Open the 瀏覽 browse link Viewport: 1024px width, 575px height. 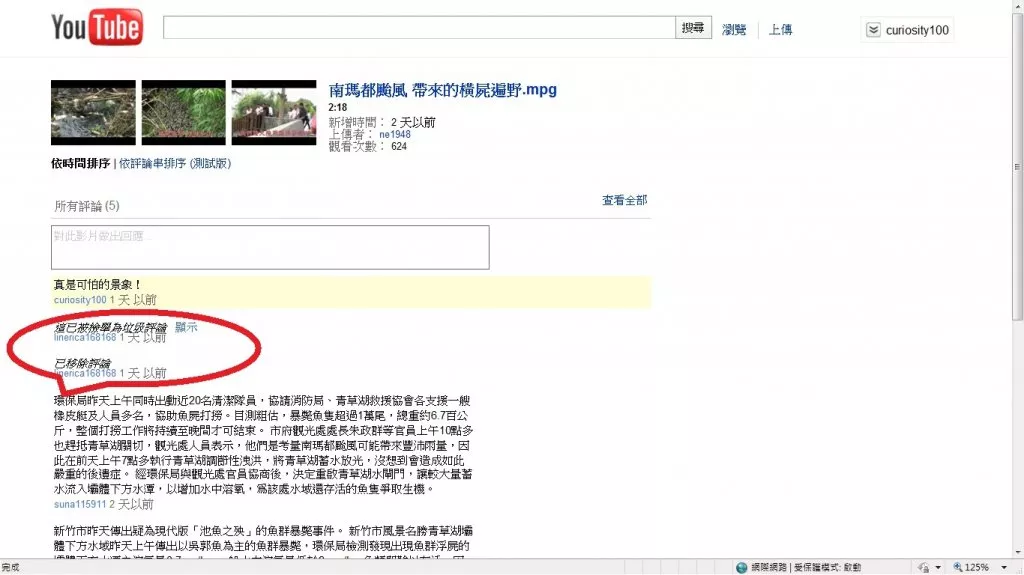pyautogui.click(x=734, y=29)
